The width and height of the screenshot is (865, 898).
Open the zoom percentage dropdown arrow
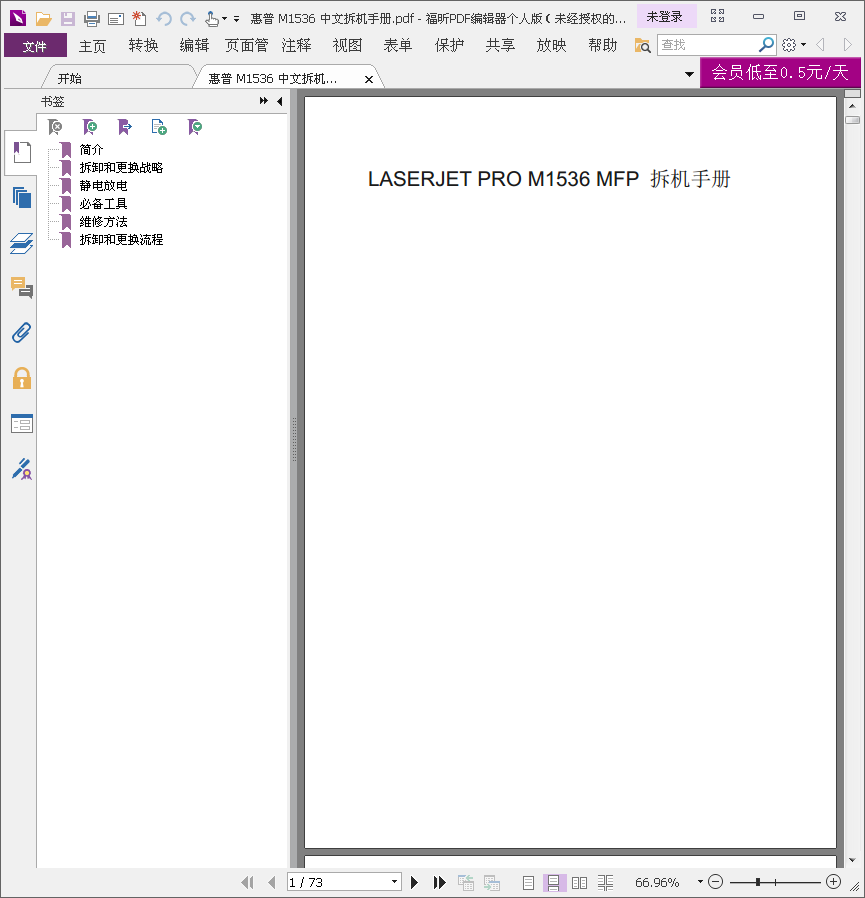700,881
